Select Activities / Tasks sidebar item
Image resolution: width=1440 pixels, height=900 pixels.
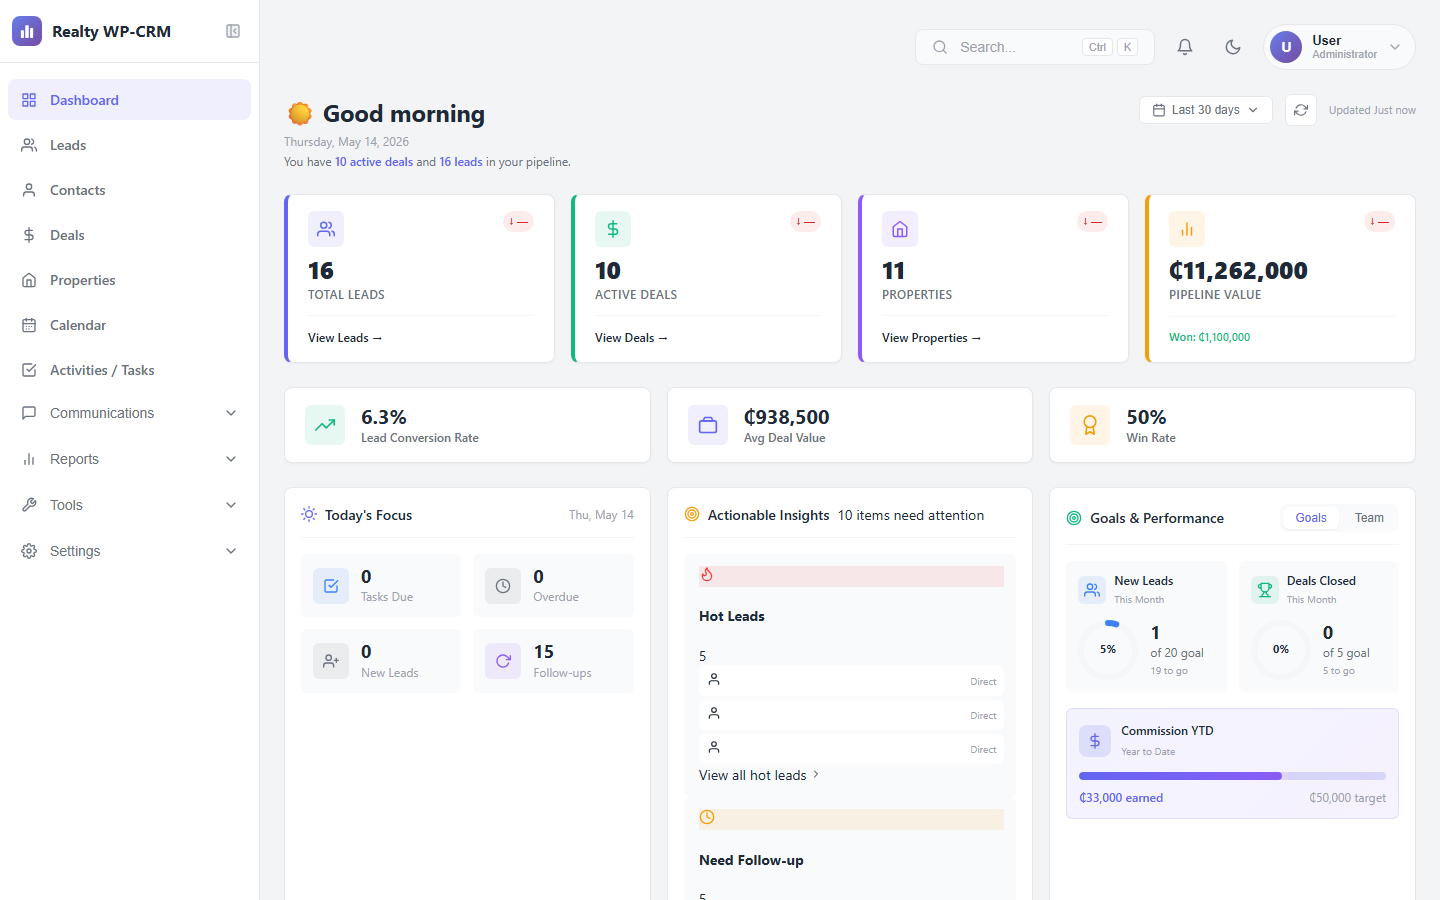[x=129, y=370]
